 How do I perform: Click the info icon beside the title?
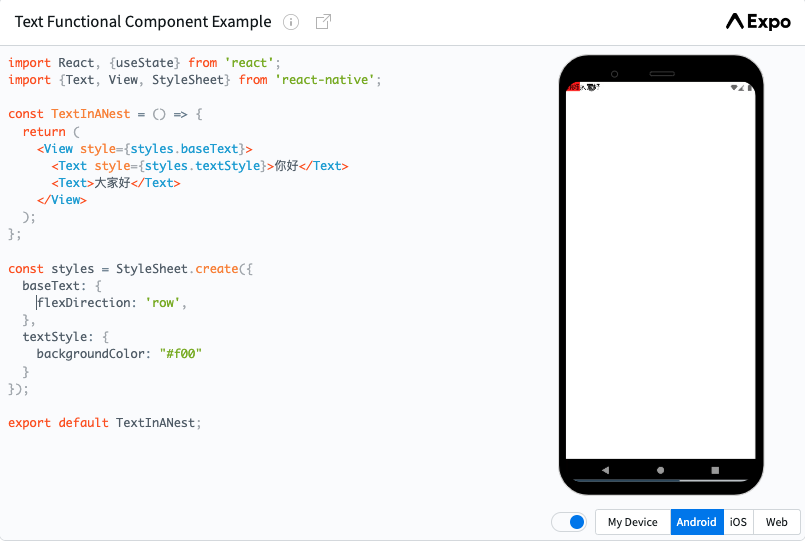coord(291,22)
